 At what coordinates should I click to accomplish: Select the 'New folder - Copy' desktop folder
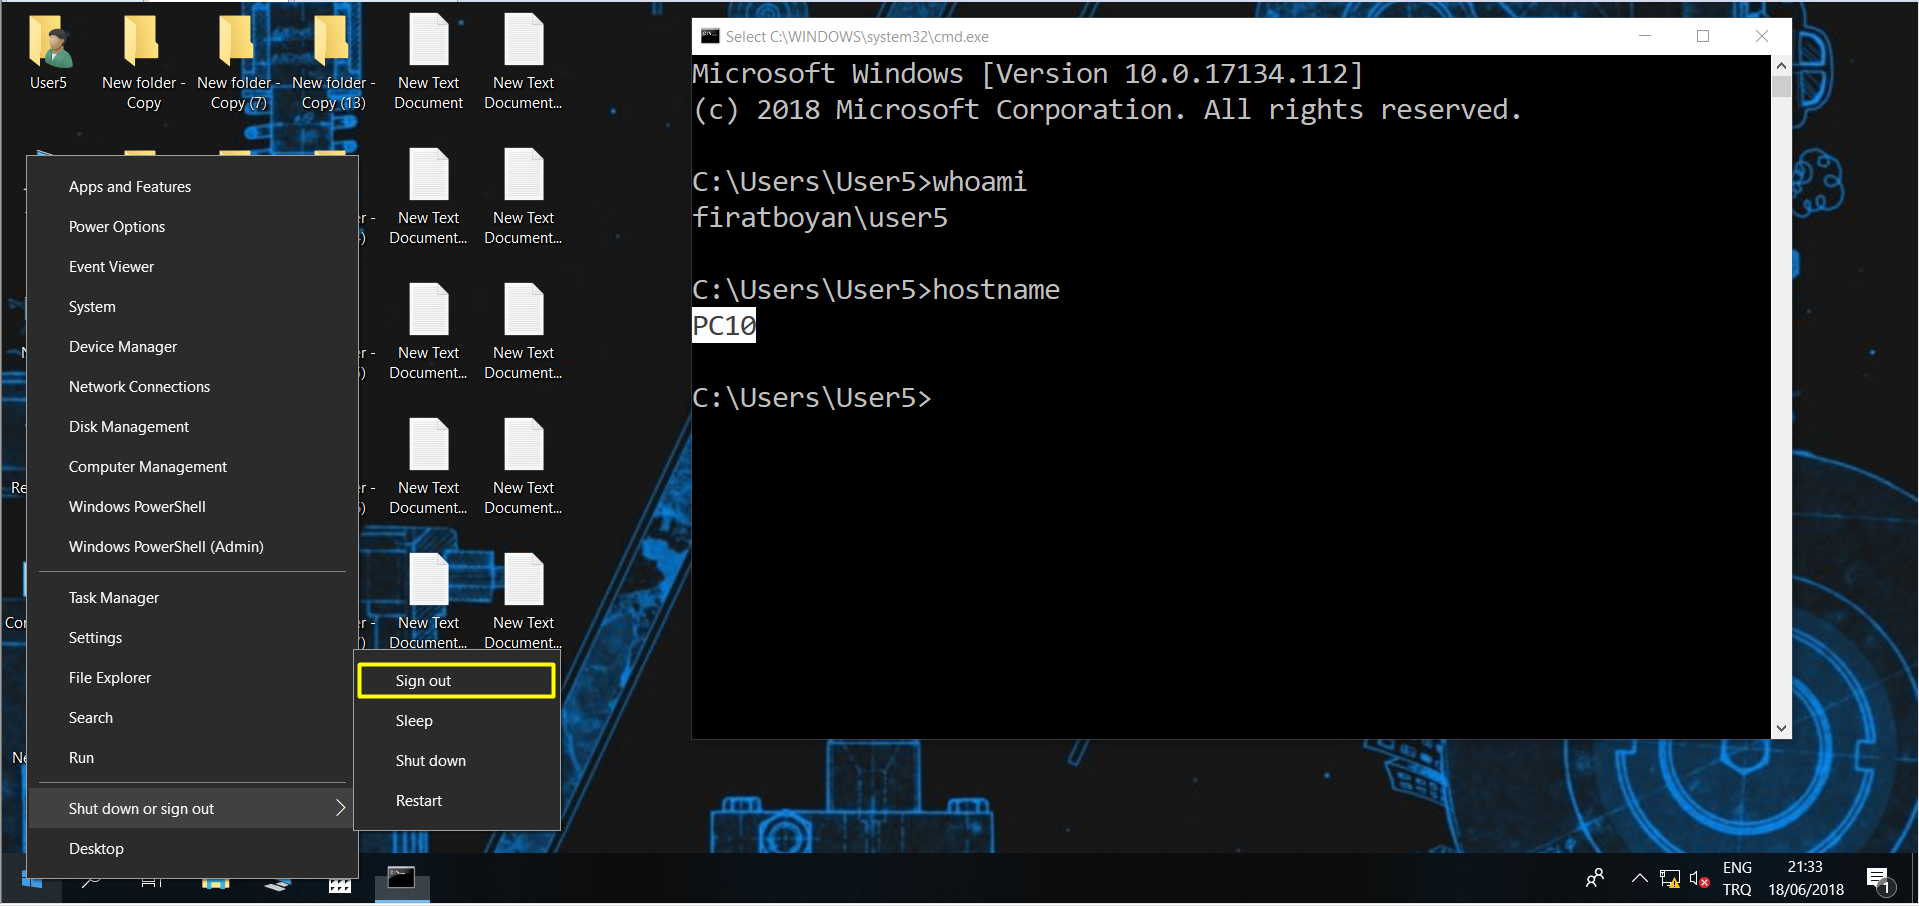(143, 62)
